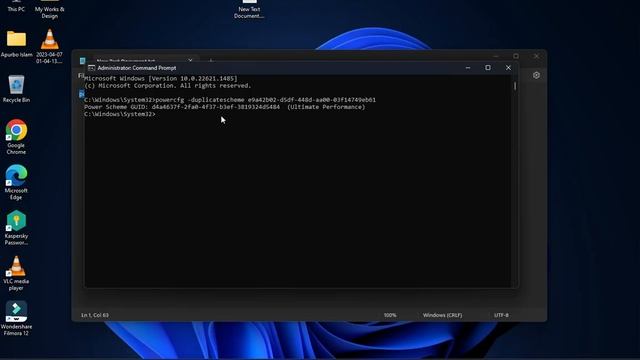The height and width of the screenshot is (360, 640).
Task: Click the 100% zoom level in Notepad
Action: pos(390,315)
